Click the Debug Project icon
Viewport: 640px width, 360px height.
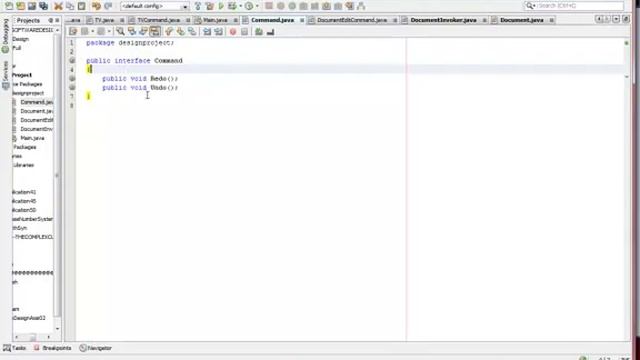tap(232, 6)
